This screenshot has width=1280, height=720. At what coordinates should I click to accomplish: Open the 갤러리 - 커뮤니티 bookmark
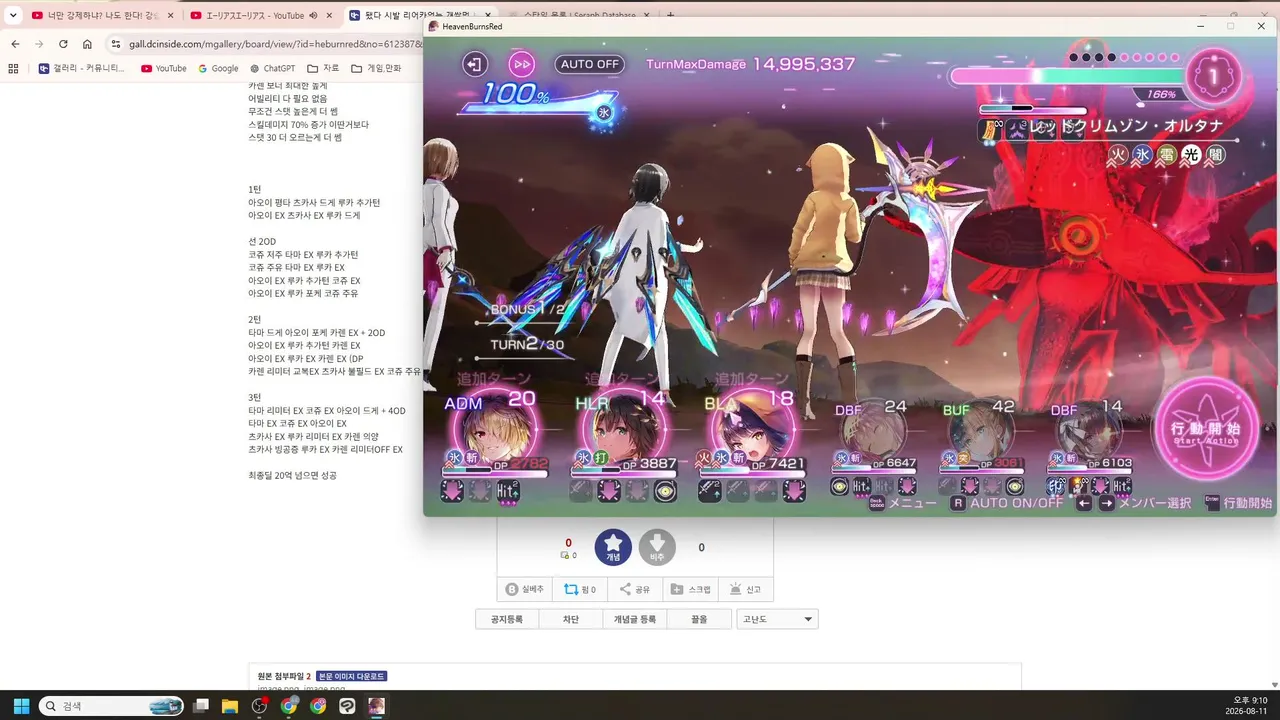point(82,68)
